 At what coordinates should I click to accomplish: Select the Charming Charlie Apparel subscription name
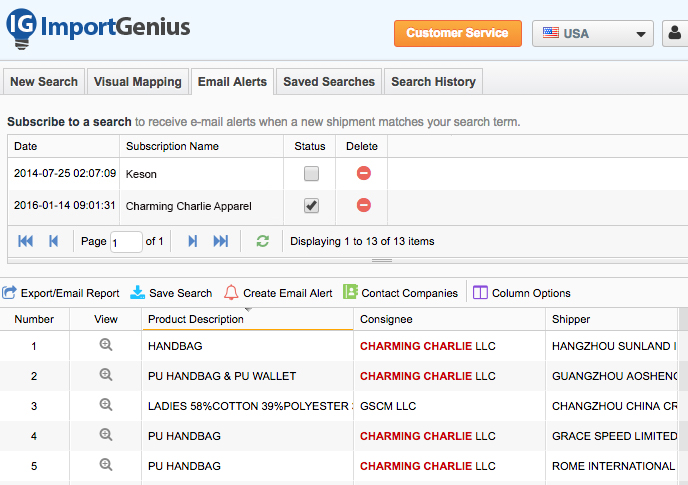click(x=189, y=206)
